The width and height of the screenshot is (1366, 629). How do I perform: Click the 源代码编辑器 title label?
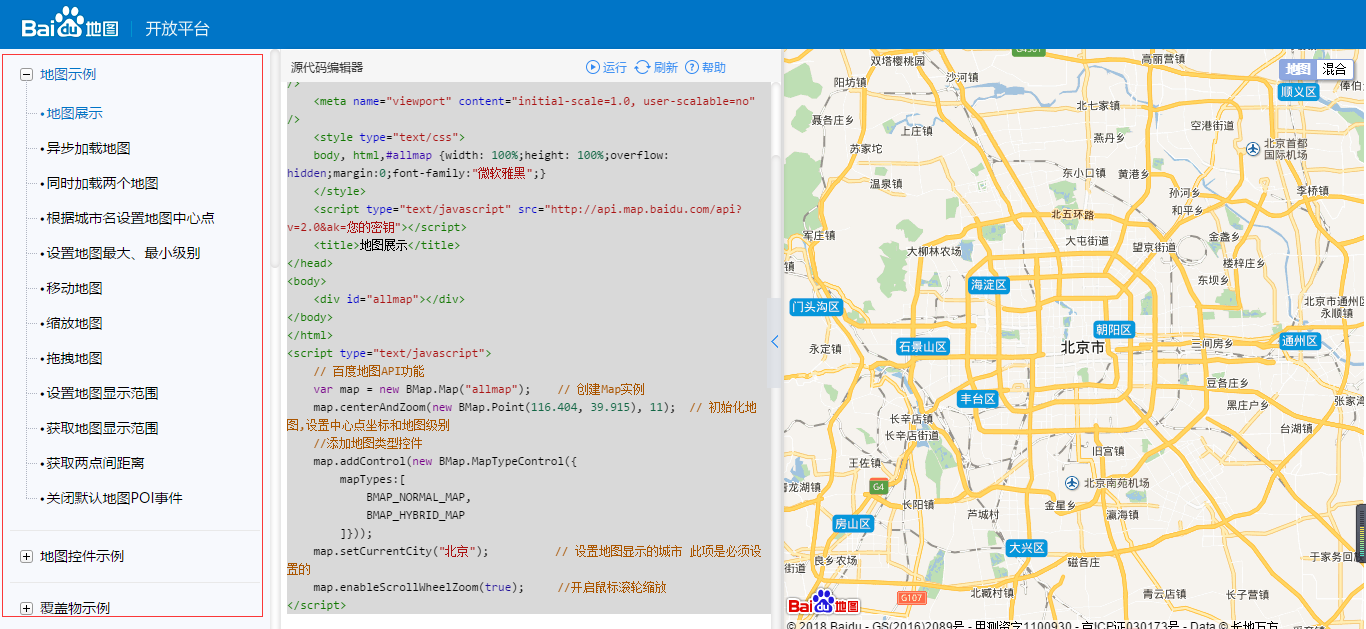point(327,68)
